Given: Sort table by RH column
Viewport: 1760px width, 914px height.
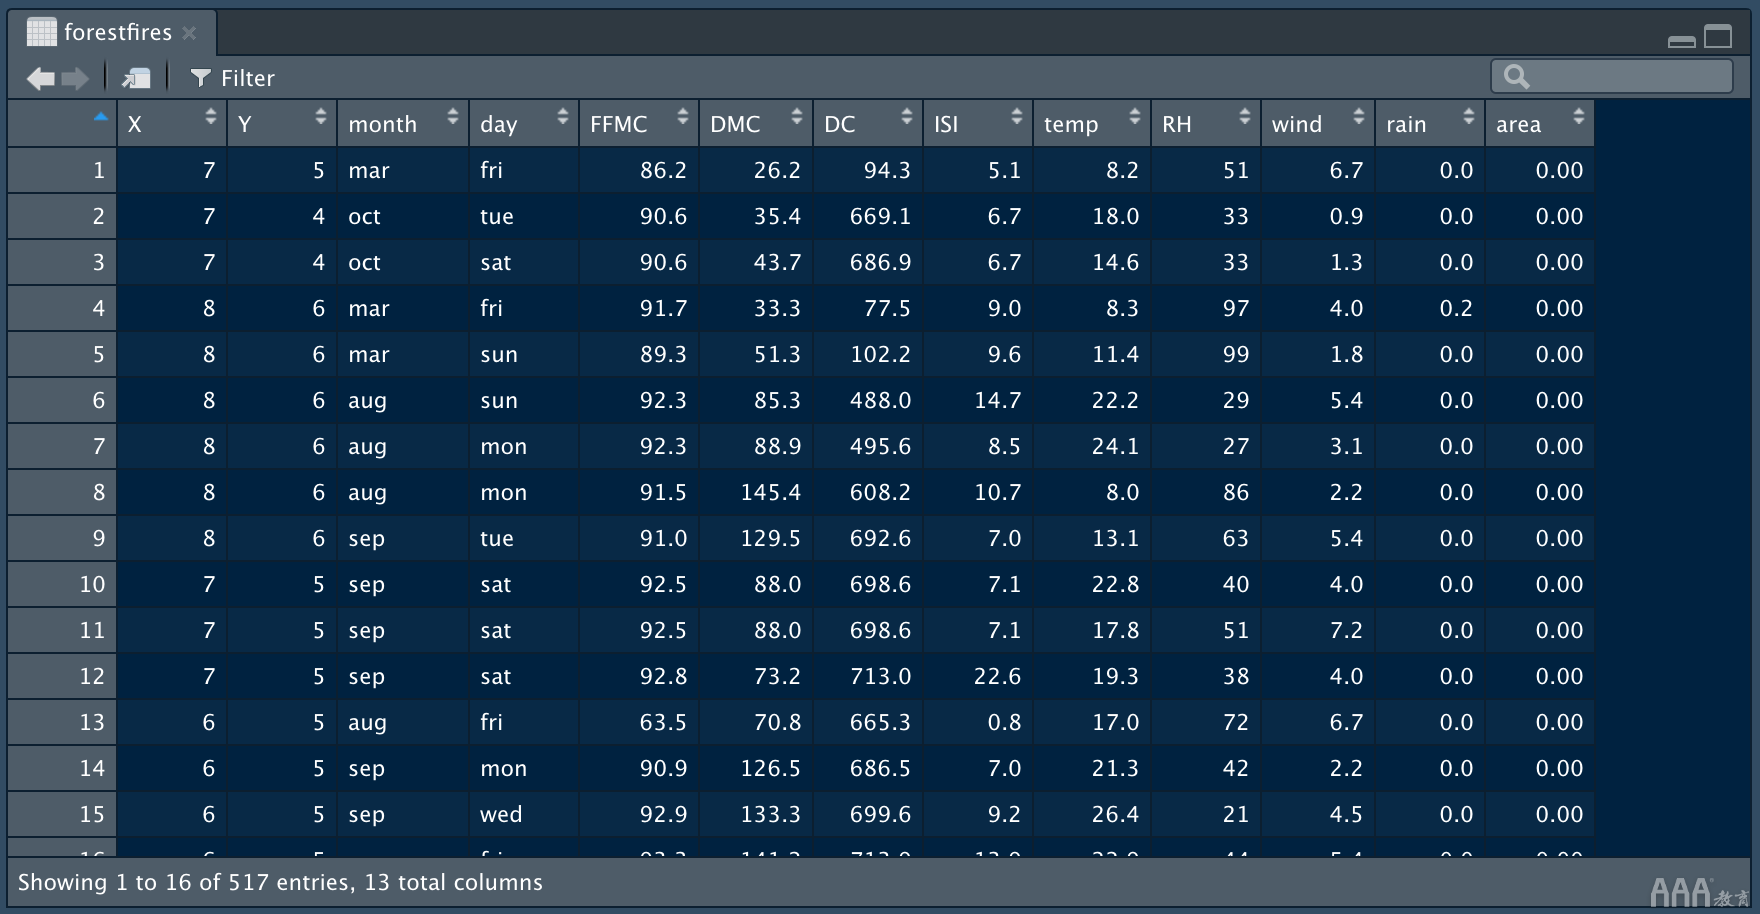Looking at the screenshot, I should [x=1206, y=124].
